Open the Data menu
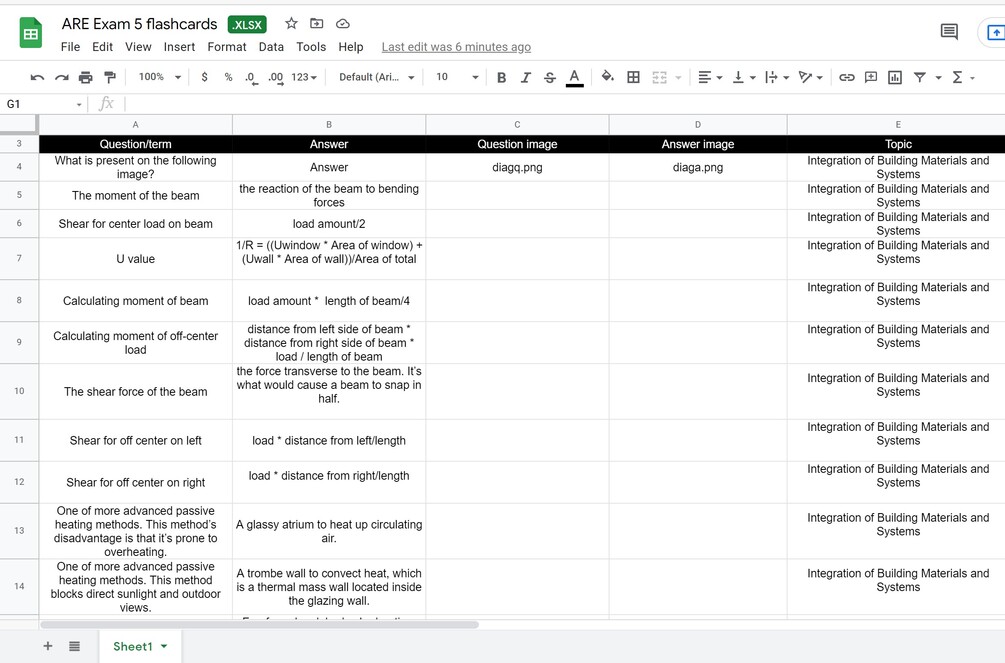 (271, 47)
